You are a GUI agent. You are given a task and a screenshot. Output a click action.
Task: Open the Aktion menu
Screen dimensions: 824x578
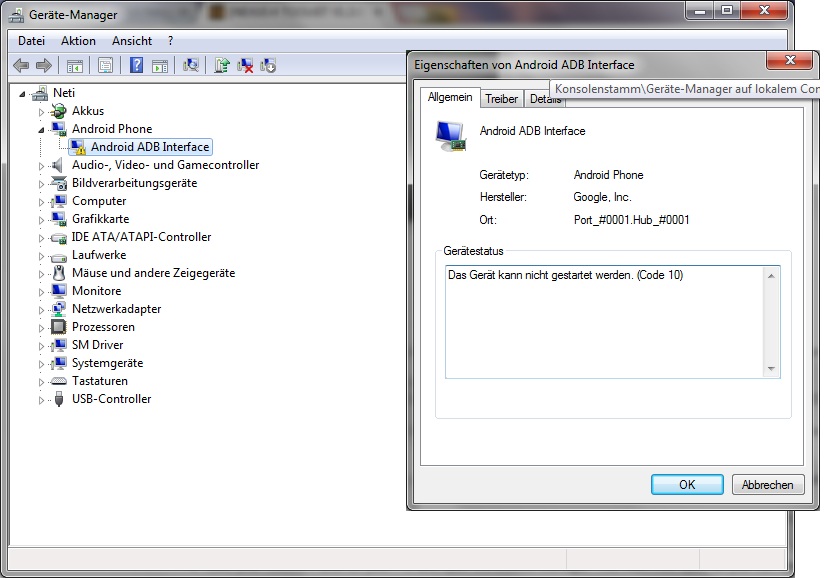tap(78, 41)
